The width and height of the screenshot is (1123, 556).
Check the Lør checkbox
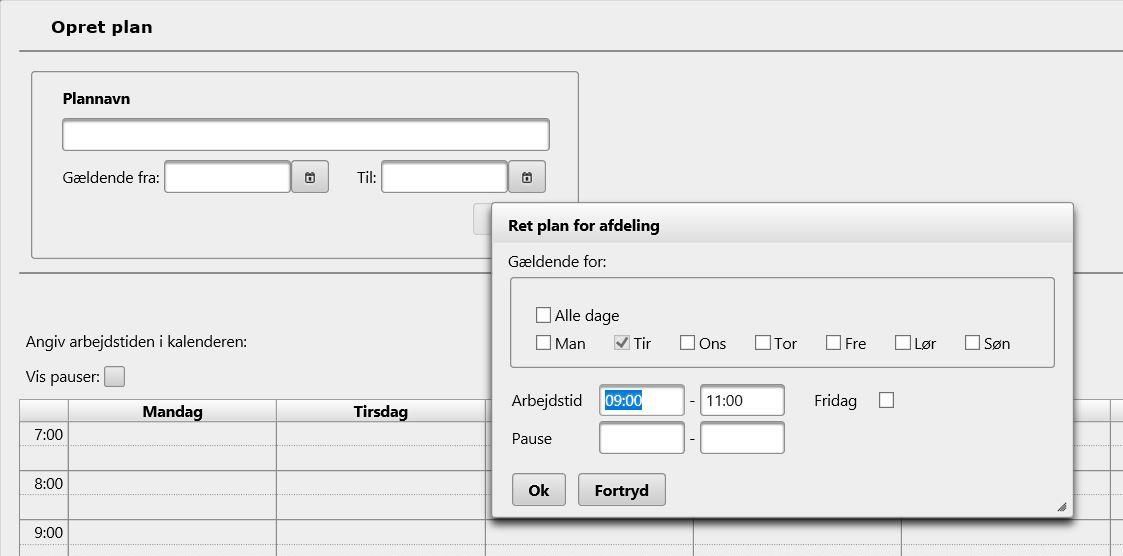click(x=902, y=342)
